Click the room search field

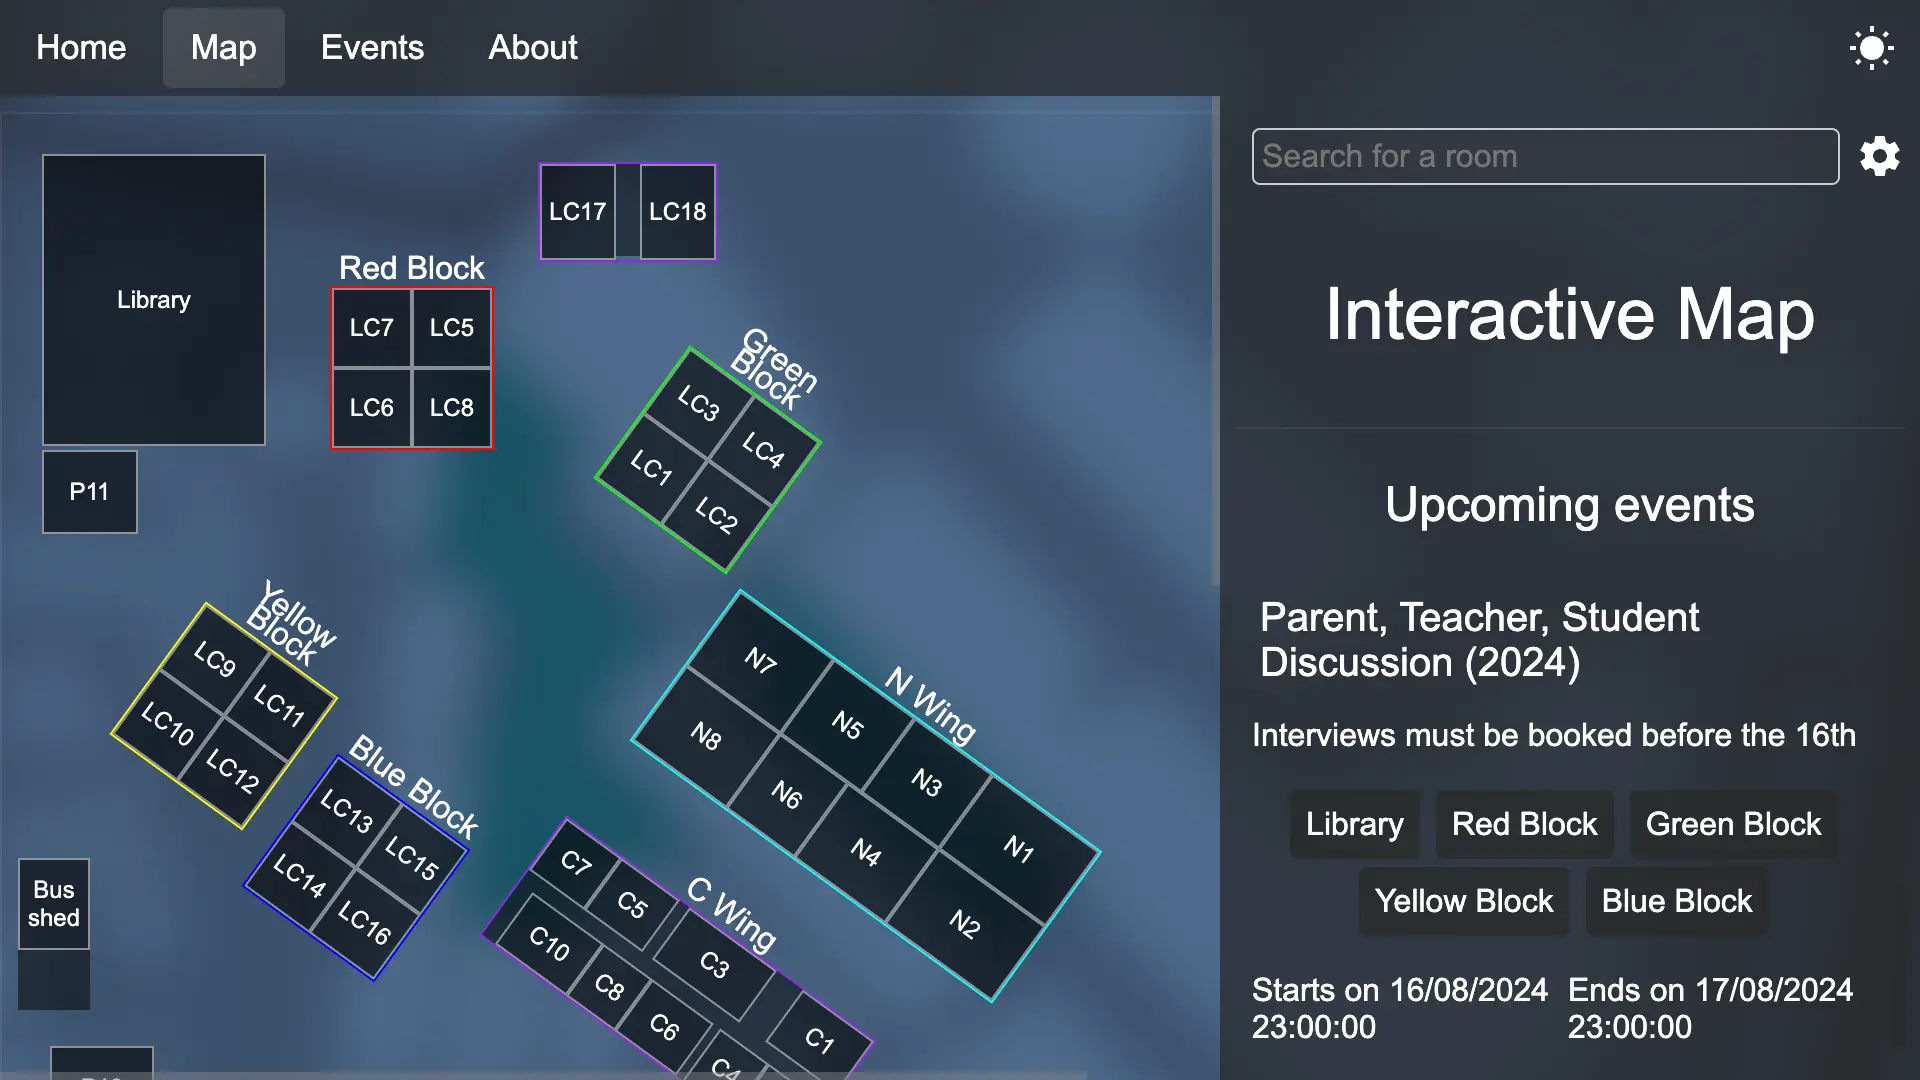click(1544, 157)
